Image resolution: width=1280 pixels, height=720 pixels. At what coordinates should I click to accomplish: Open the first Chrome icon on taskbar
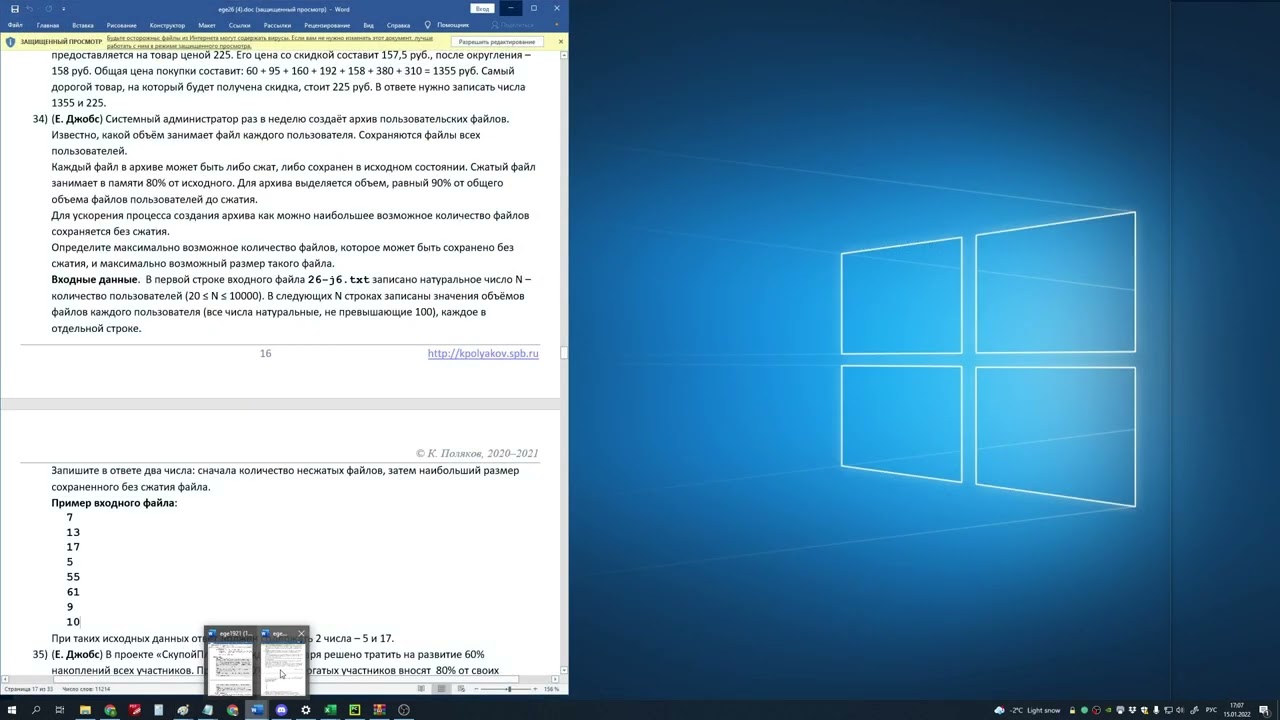pyautogui.click(x=110, y=710)
